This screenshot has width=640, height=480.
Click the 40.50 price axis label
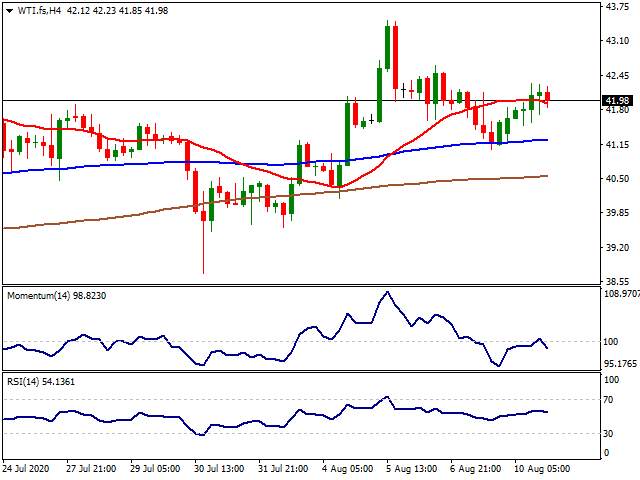(617, 179)
